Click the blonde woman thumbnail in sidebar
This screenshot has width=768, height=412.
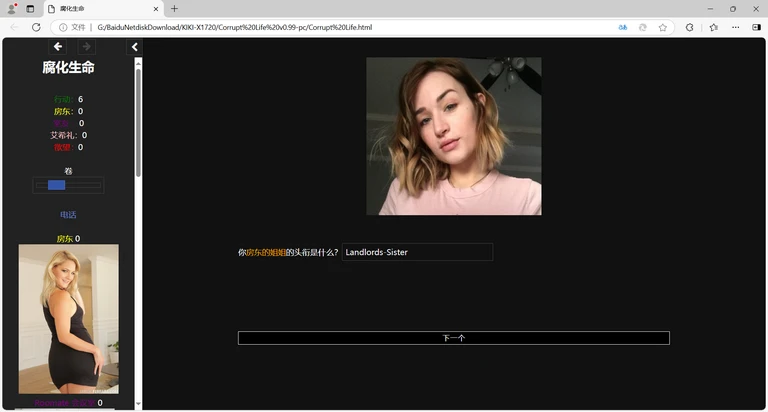tap(68, 318)
